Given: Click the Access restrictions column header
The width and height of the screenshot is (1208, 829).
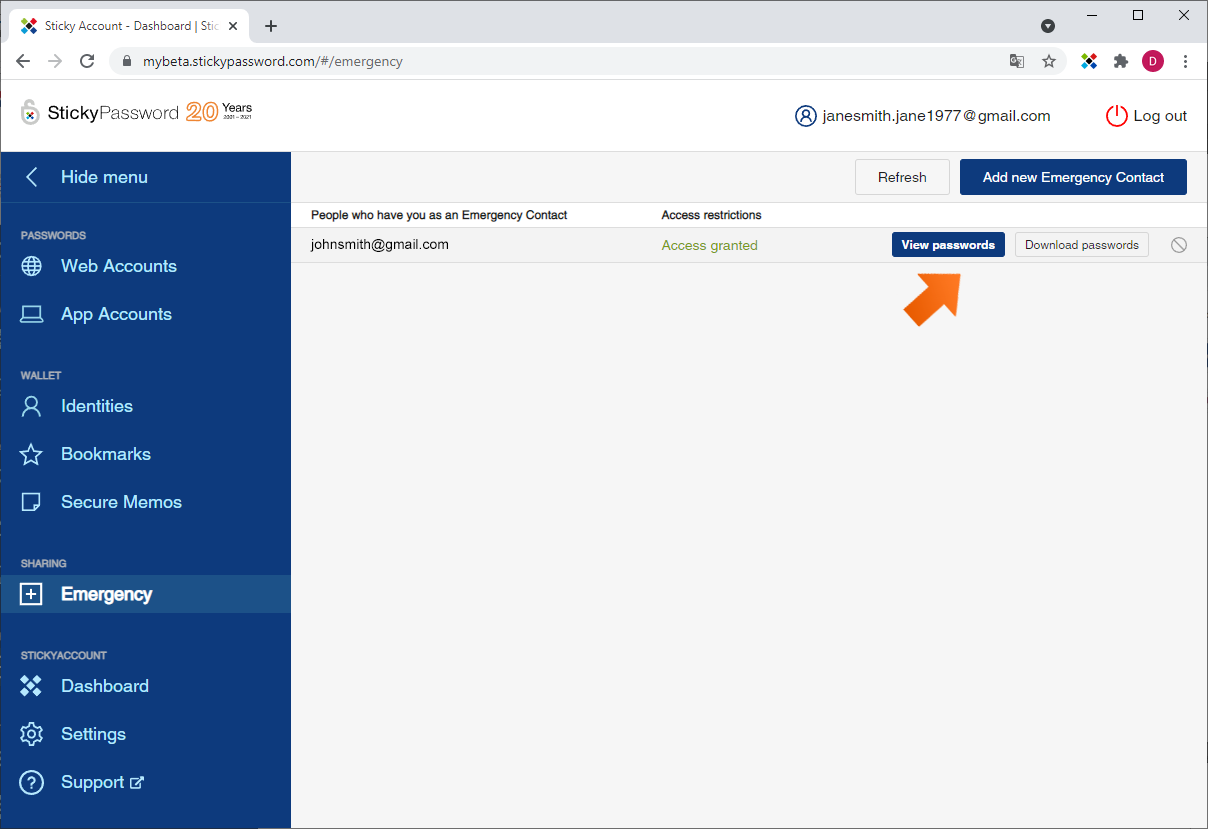Looking at the screenshot, I should pyautogui.click(x=712, y=215).
